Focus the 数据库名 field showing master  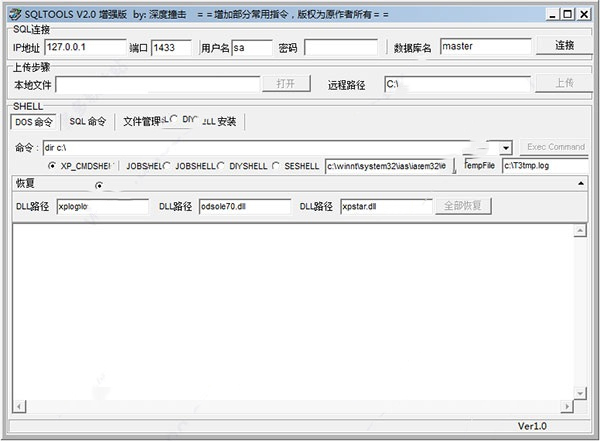[x=485, y=46]
